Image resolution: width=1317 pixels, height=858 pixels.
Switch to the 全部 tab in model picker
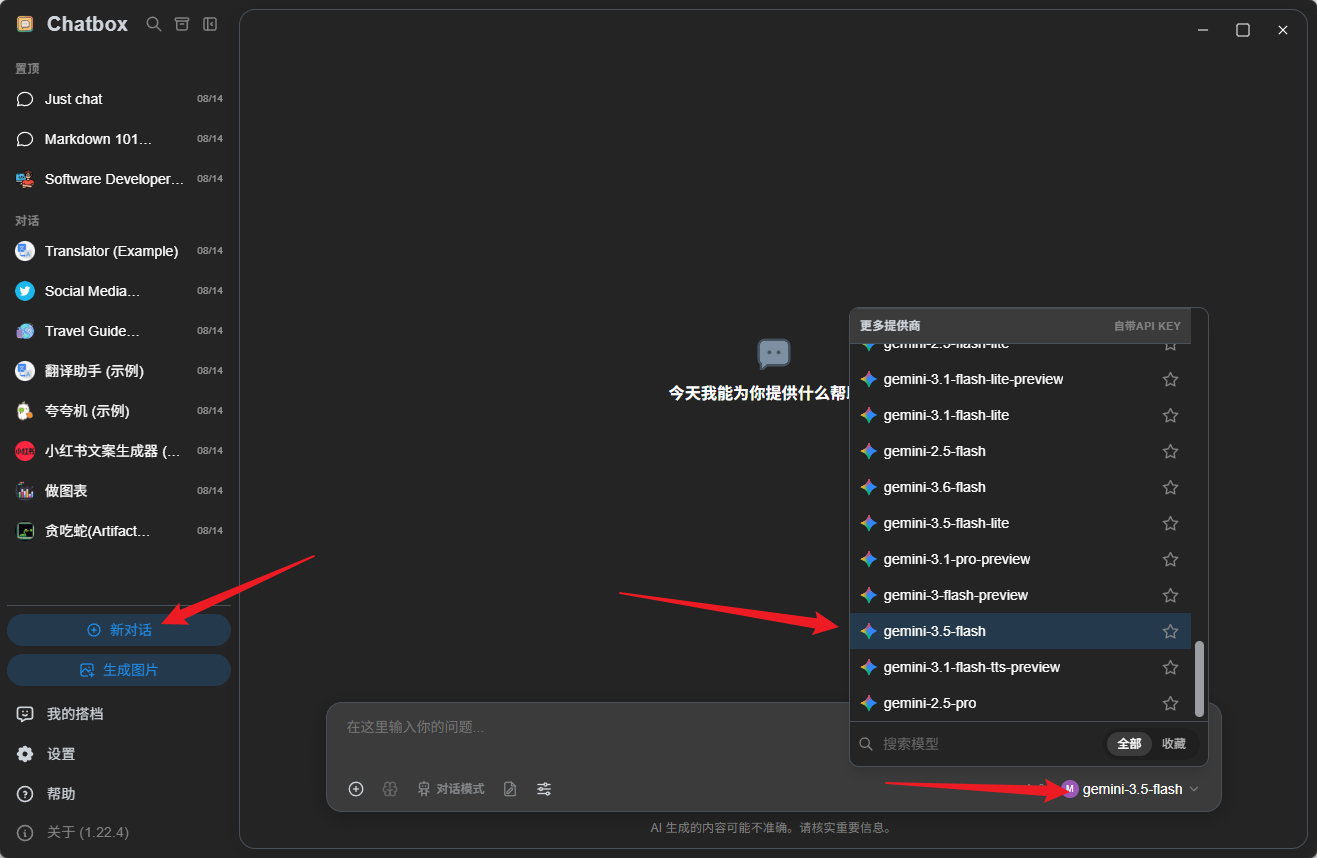1129,744
